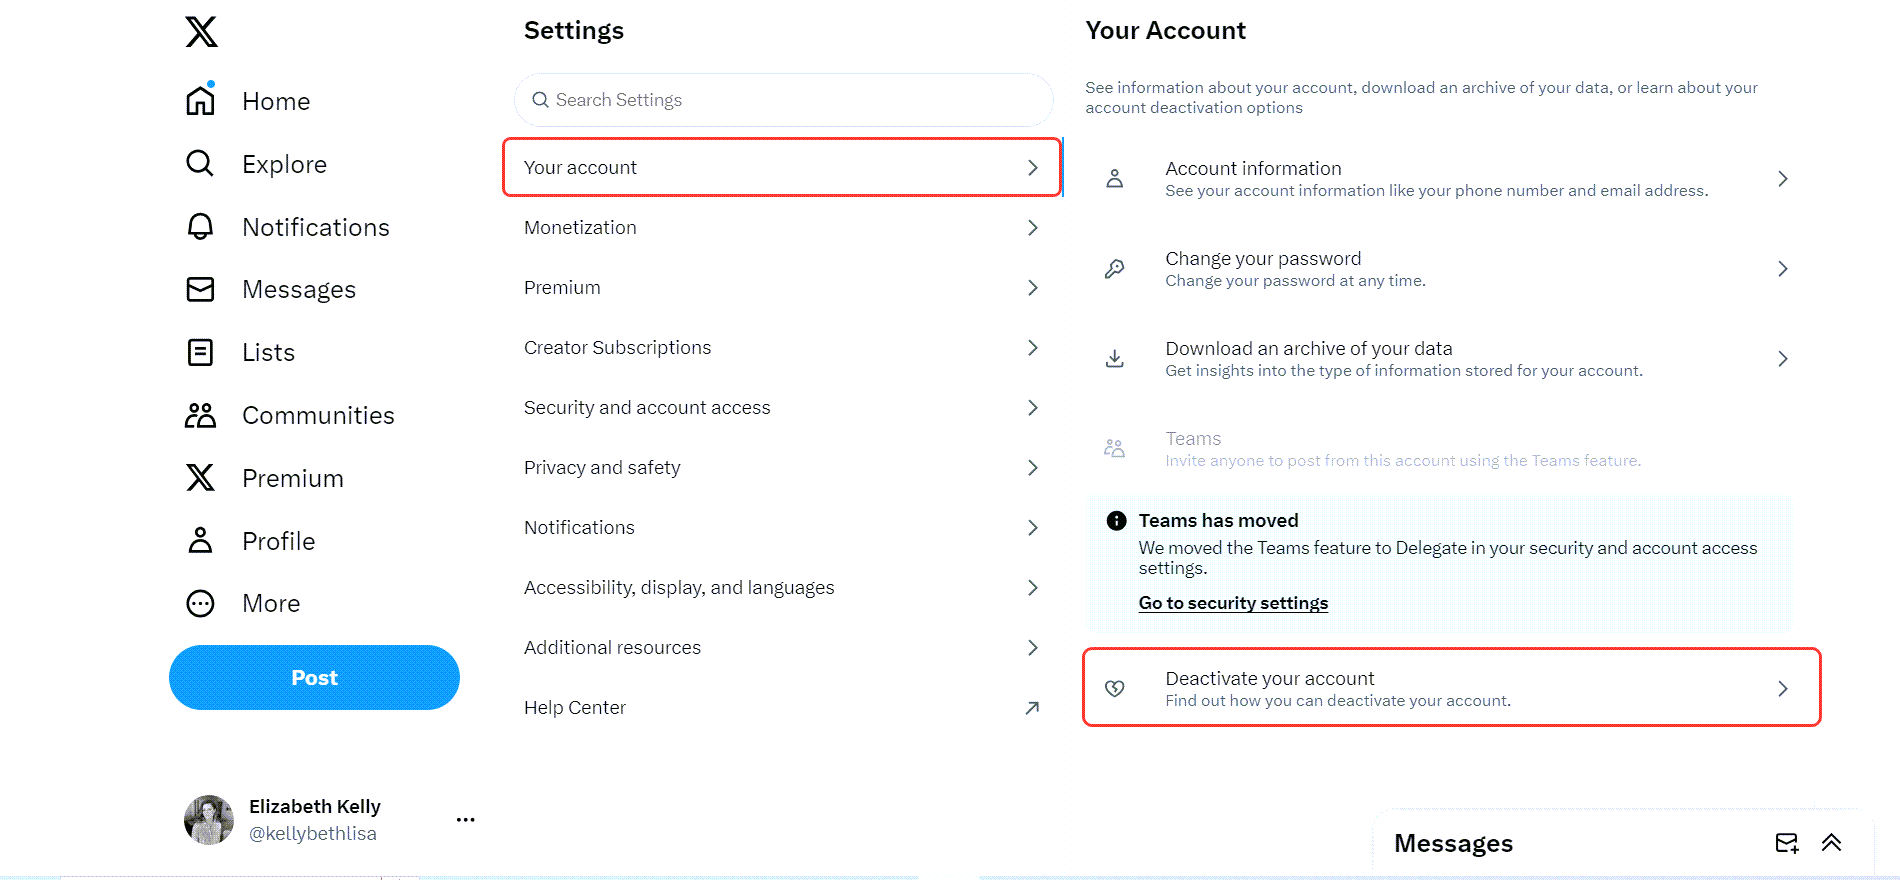Expand the Account information chevron
1900x880 pixels.
1782,179
